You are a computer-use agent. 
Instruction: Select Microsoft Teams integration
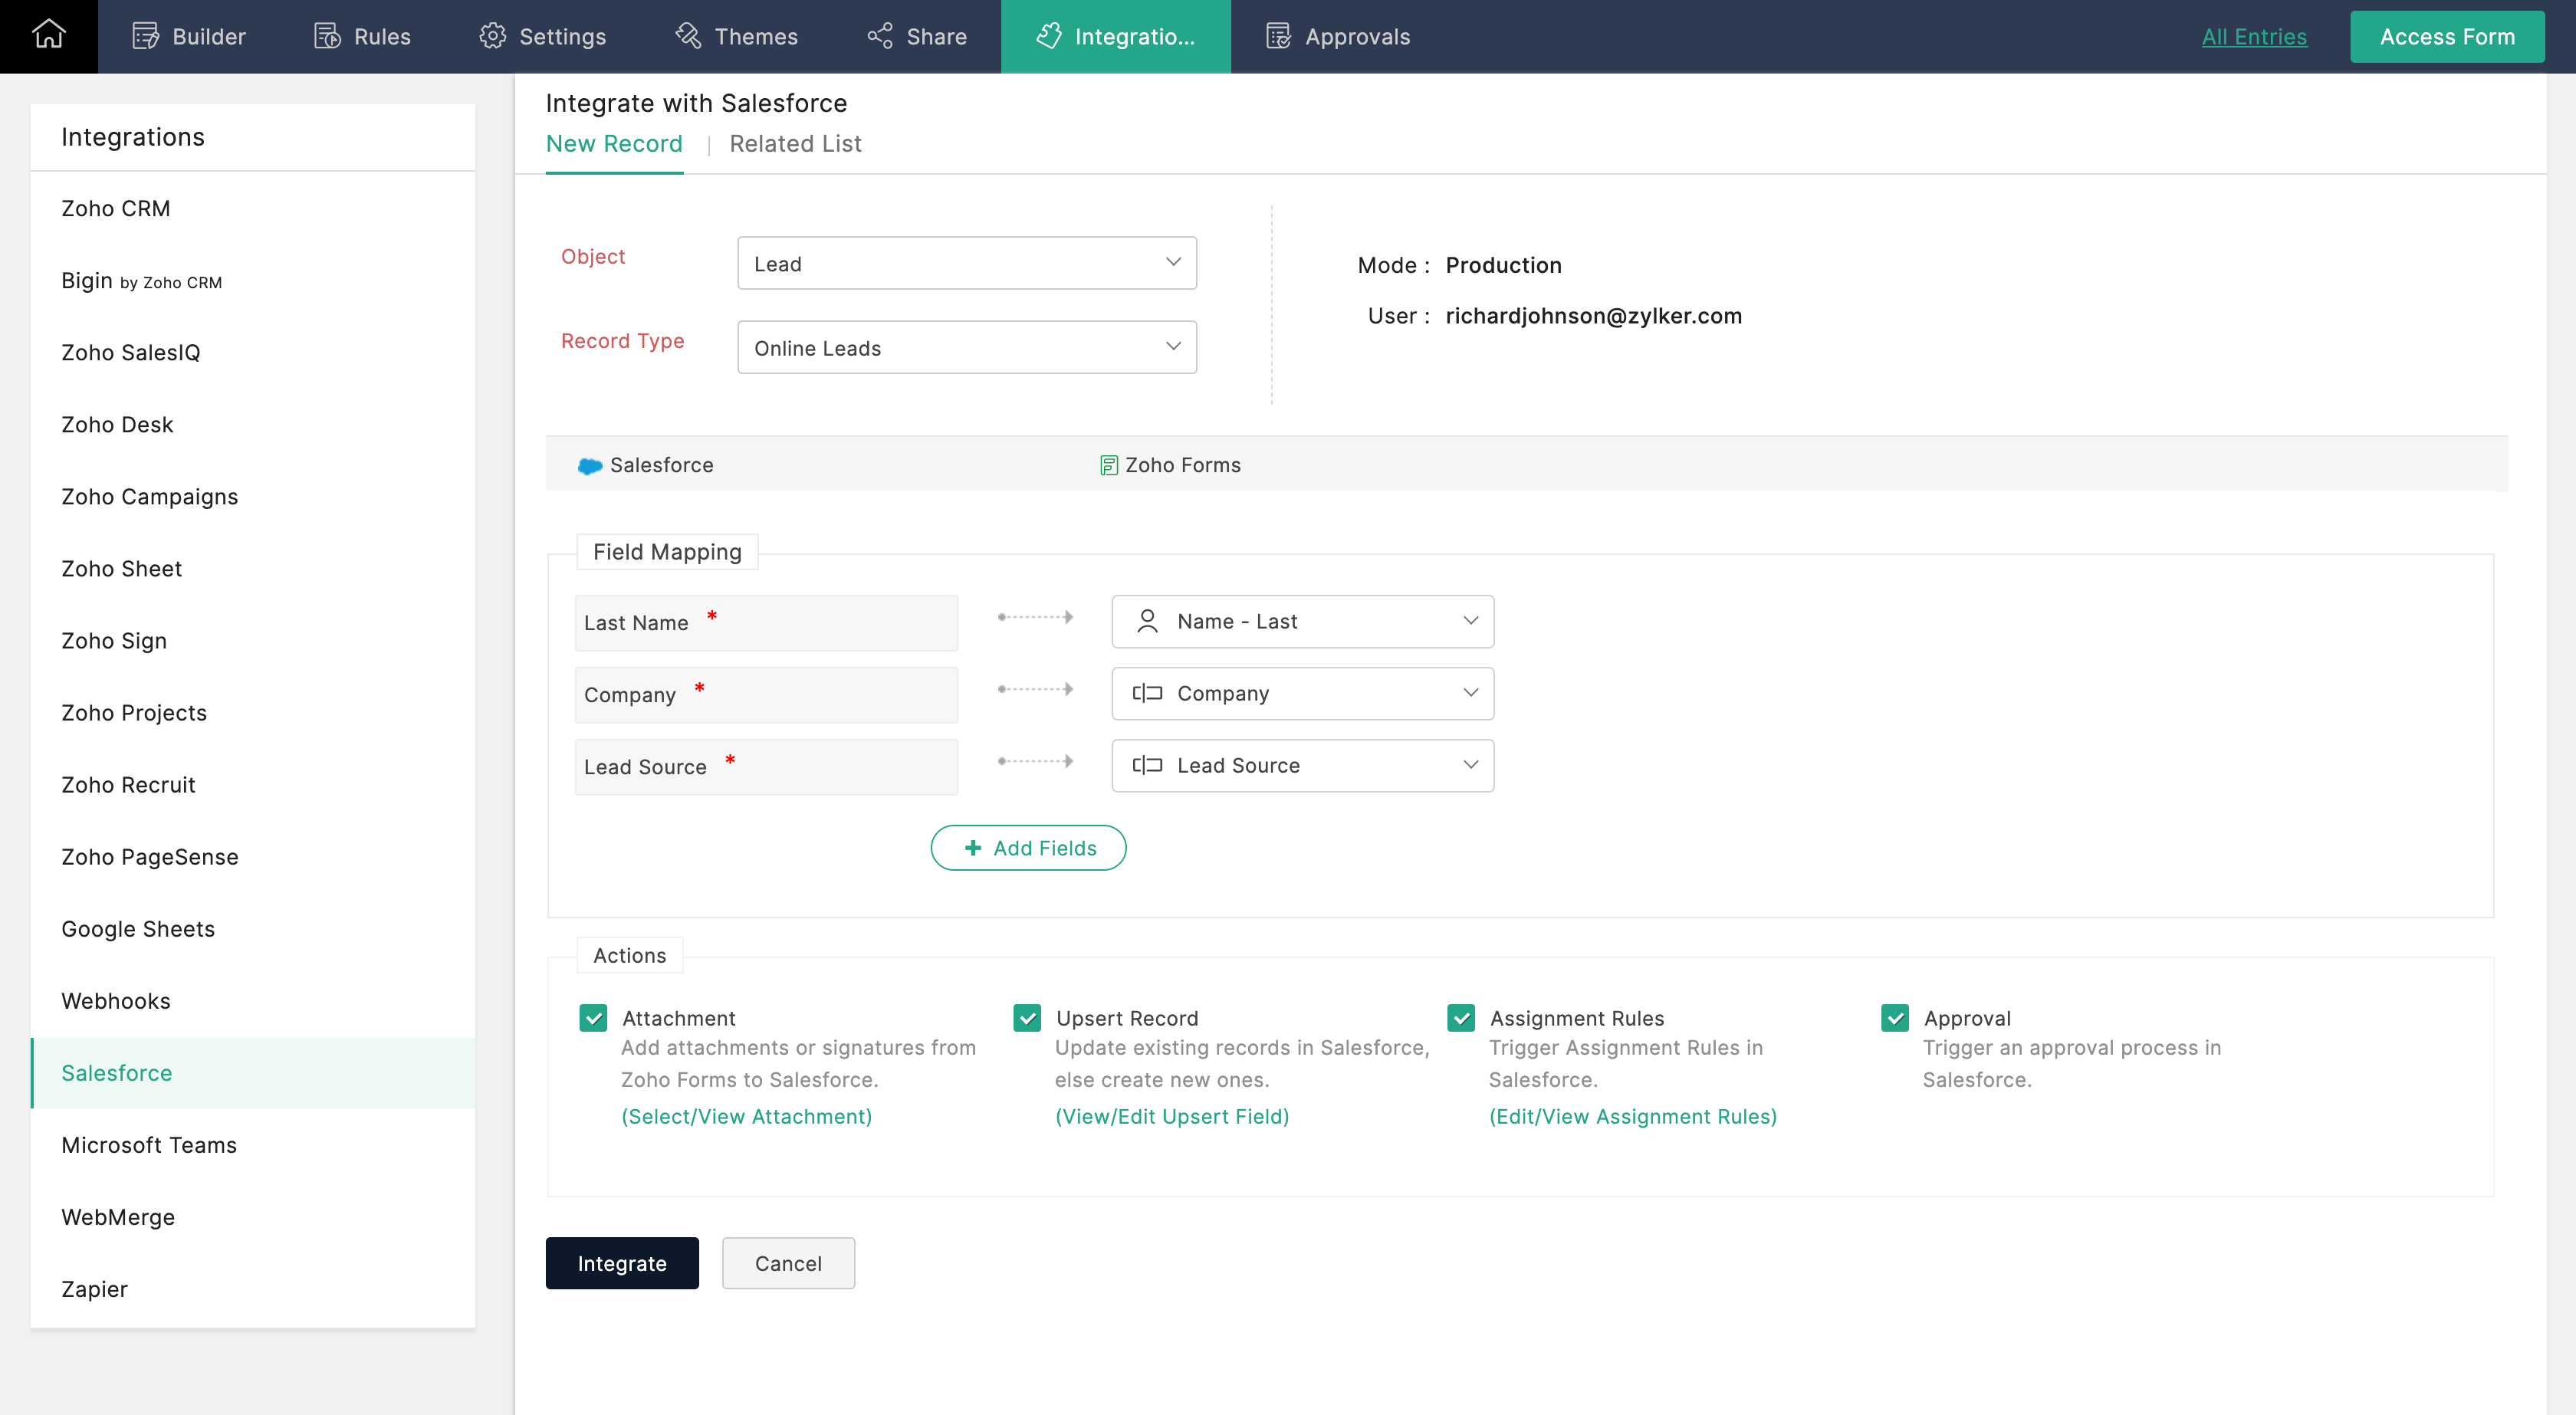pos(253,1144)
